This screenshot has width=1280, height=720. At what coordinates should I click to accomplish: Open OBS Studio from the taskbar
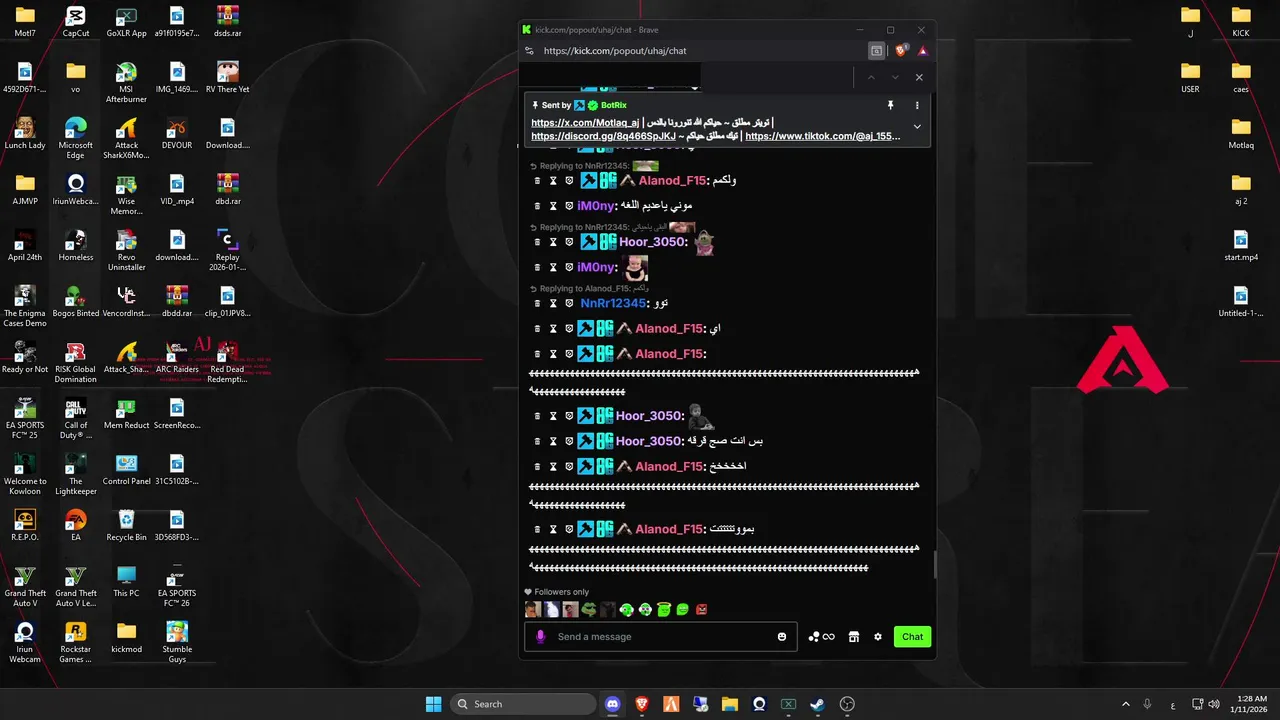pyautogui.click(x=848, y=704)
